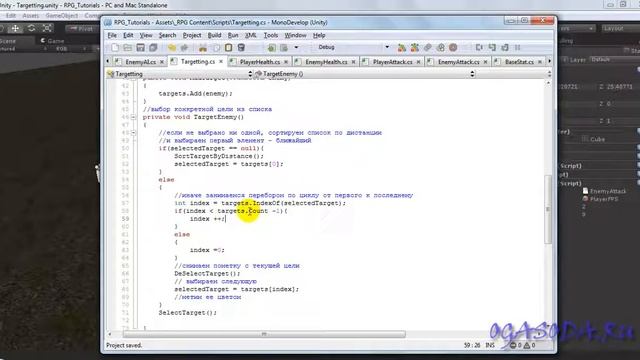Click the Debug start icon
Screen dimensions: 640x360
tap(415, 48)
